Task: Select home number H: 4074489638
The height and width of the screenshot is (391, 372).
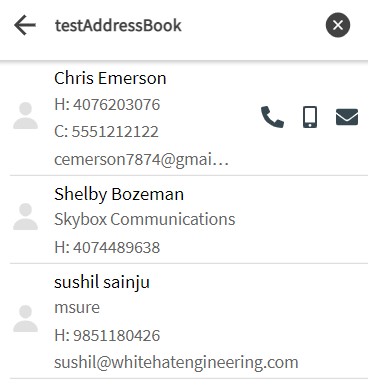Action: [x=107, y=248]
